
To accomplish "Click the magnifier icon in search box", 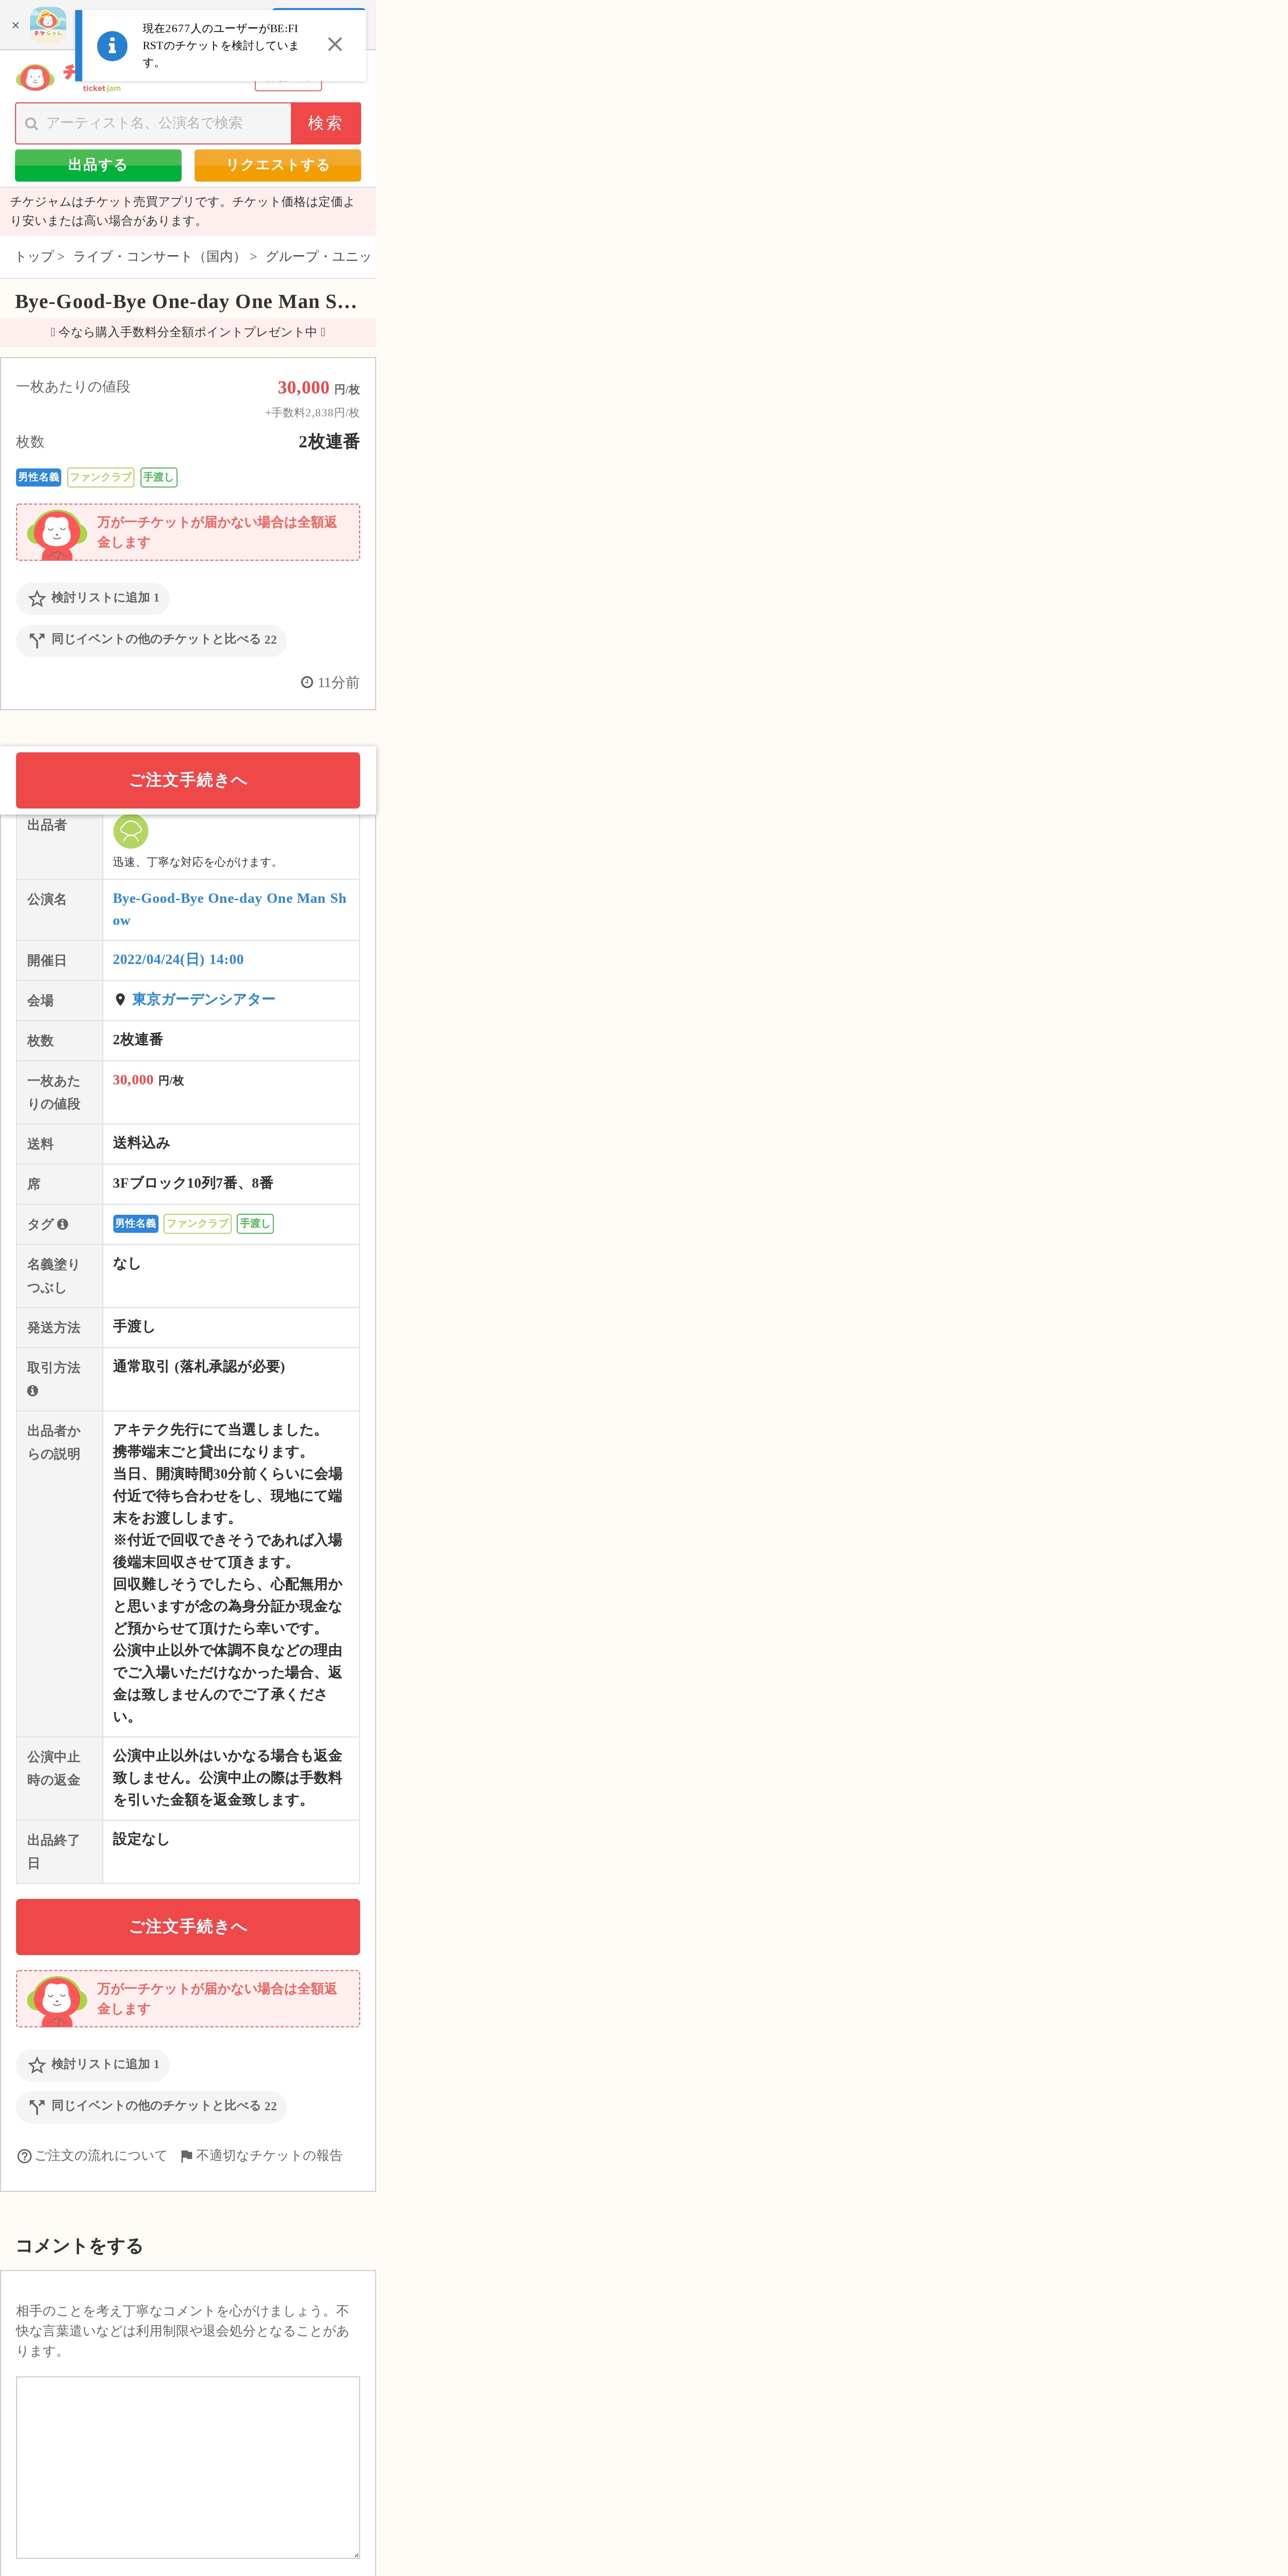I will pyautogui.click(x=32, y=124).
